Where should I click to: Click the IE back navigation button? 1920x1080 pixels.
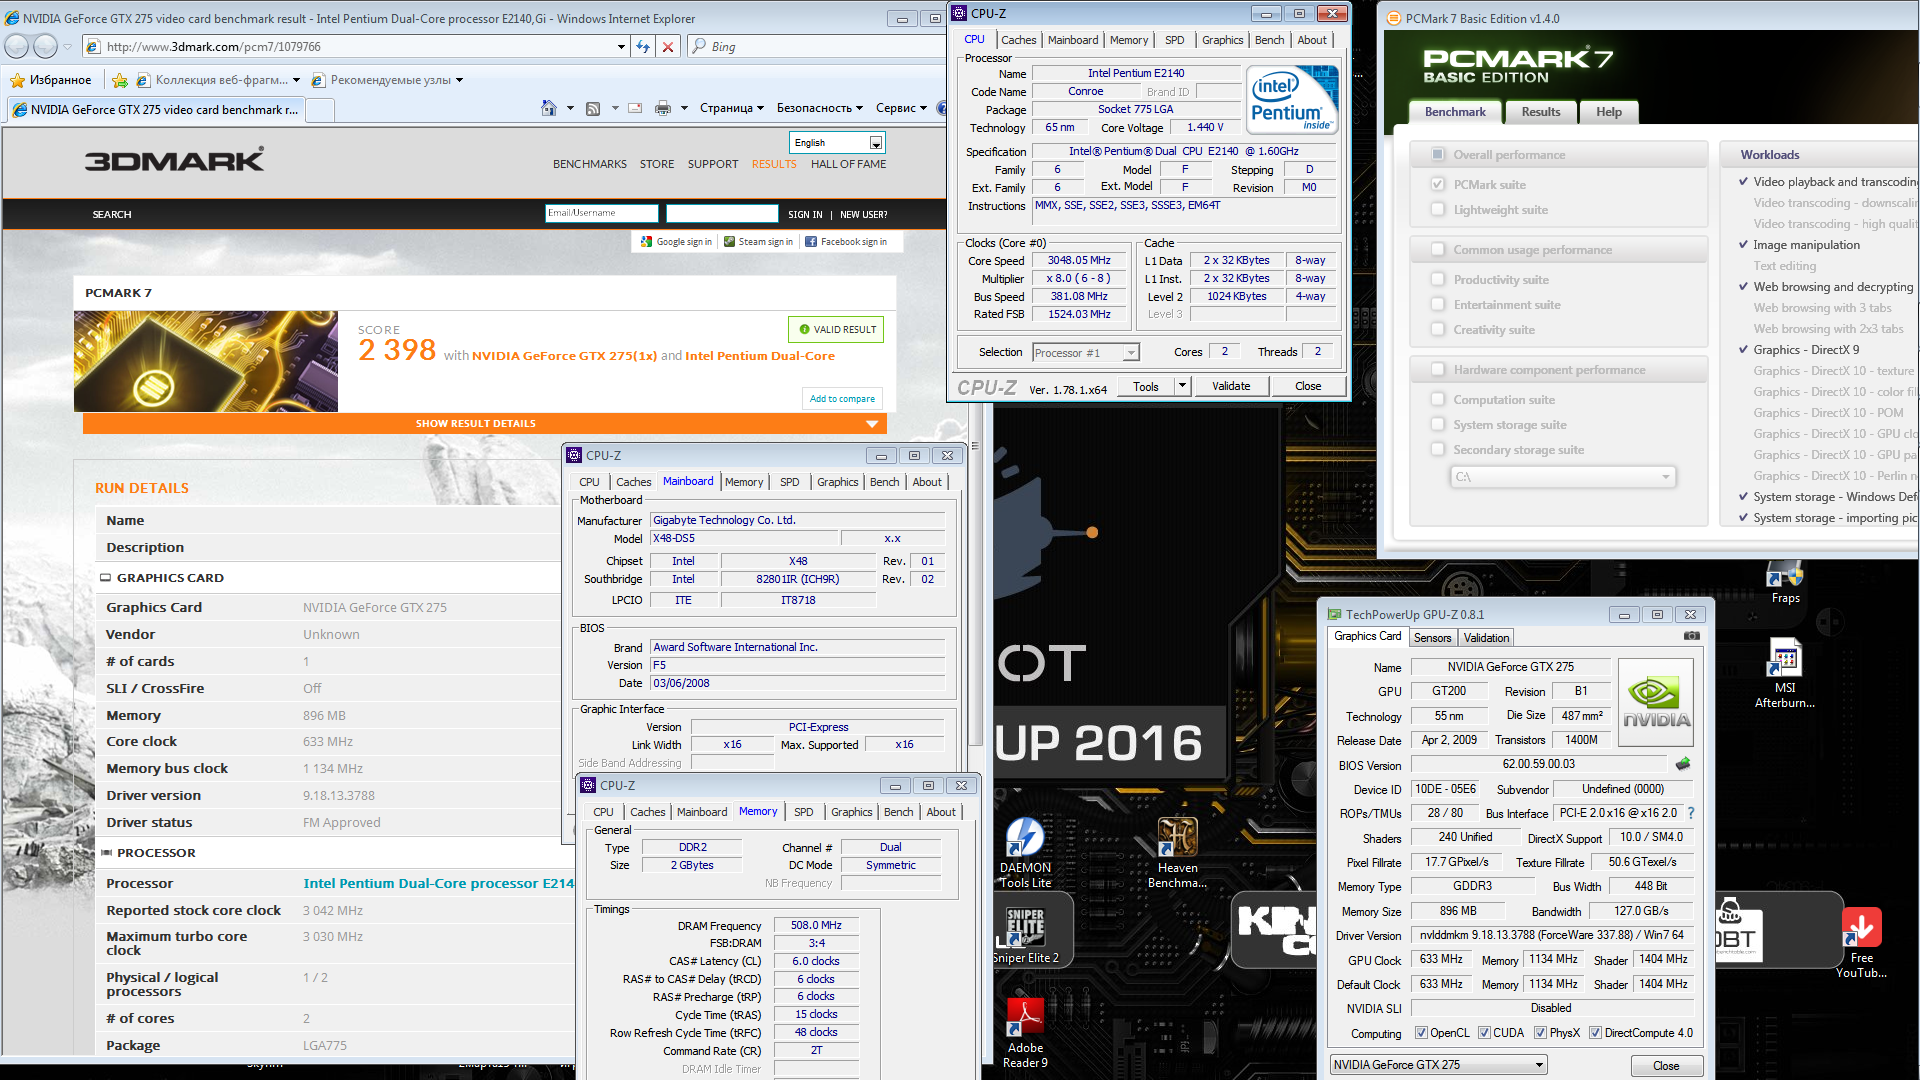pos(17,46)
